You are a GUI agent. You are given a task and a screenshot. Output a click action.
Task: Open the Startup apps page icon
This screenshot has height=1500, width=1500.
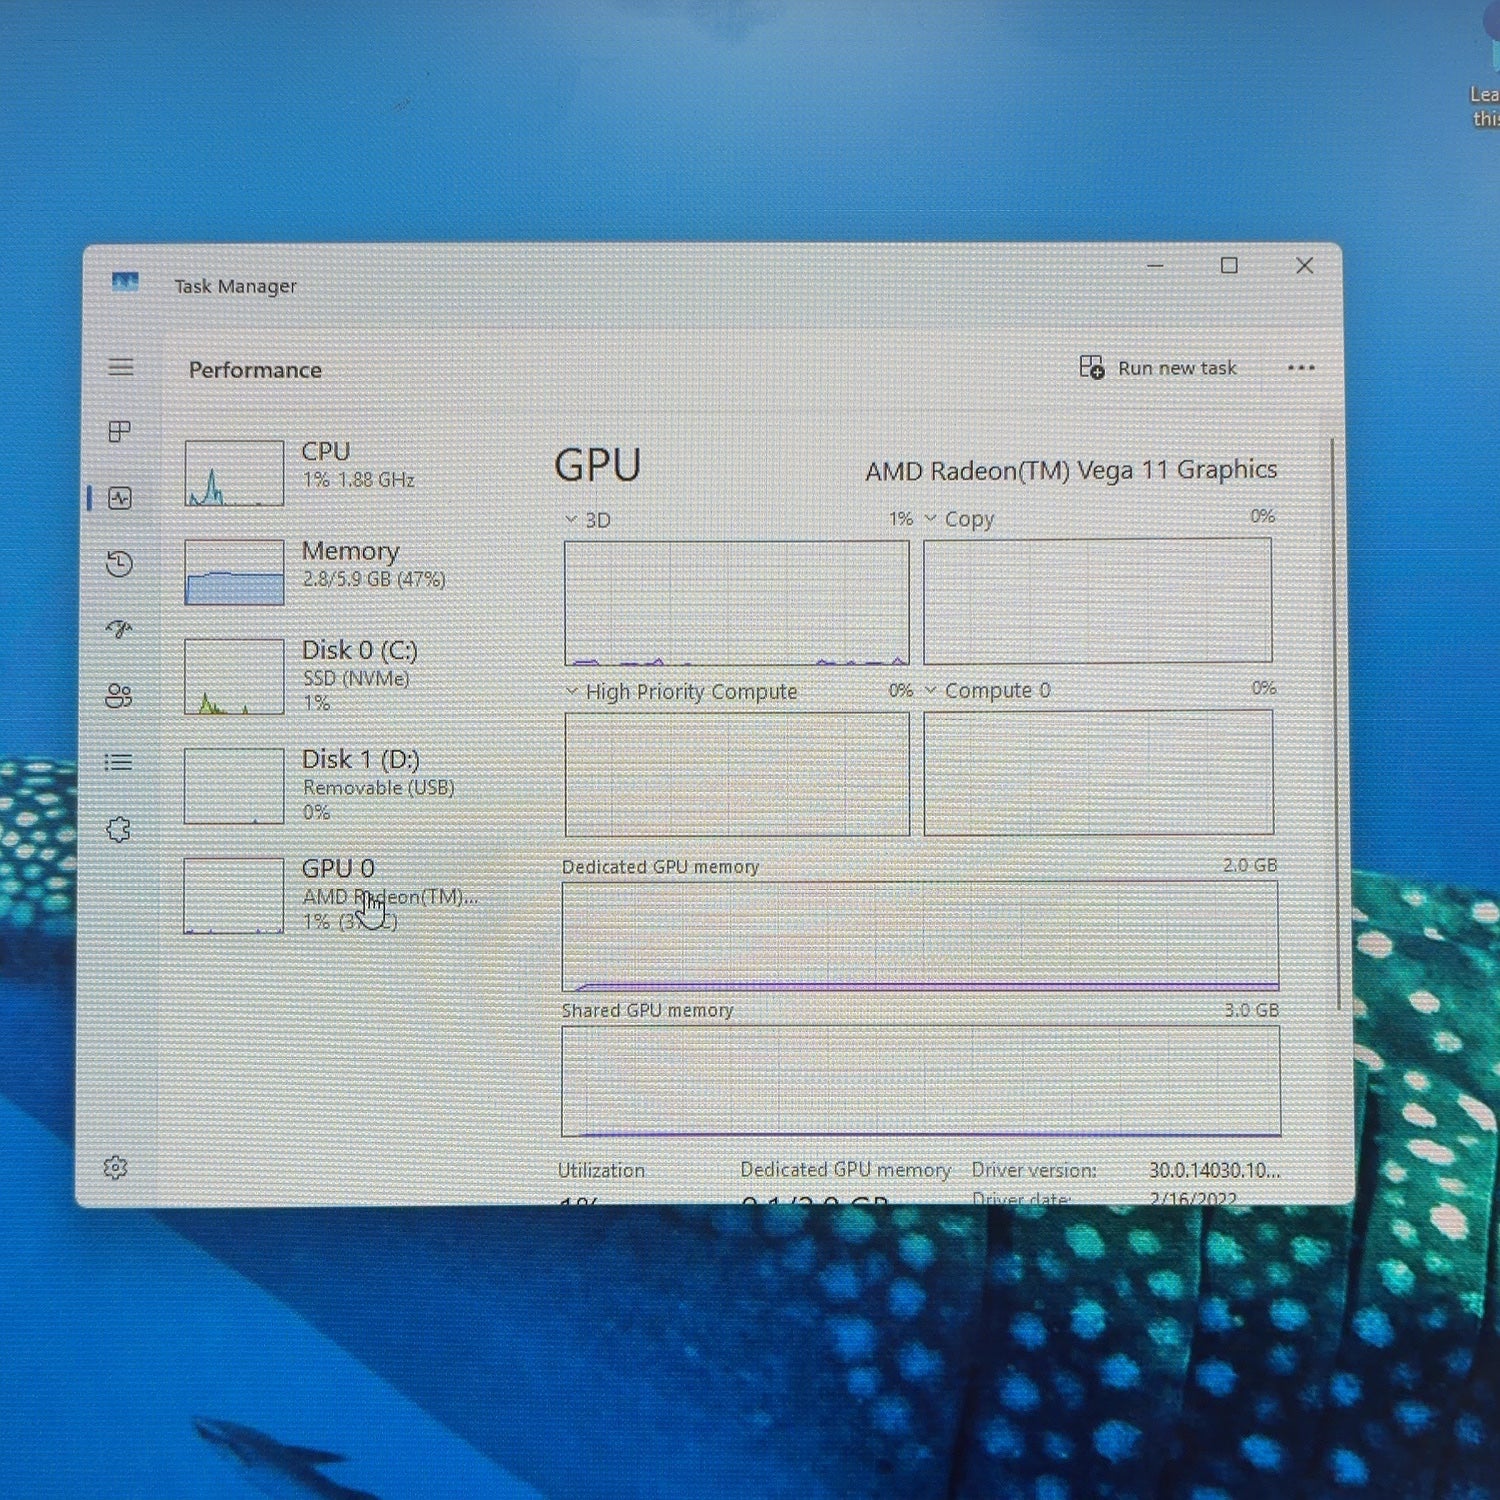click(119, 629)
